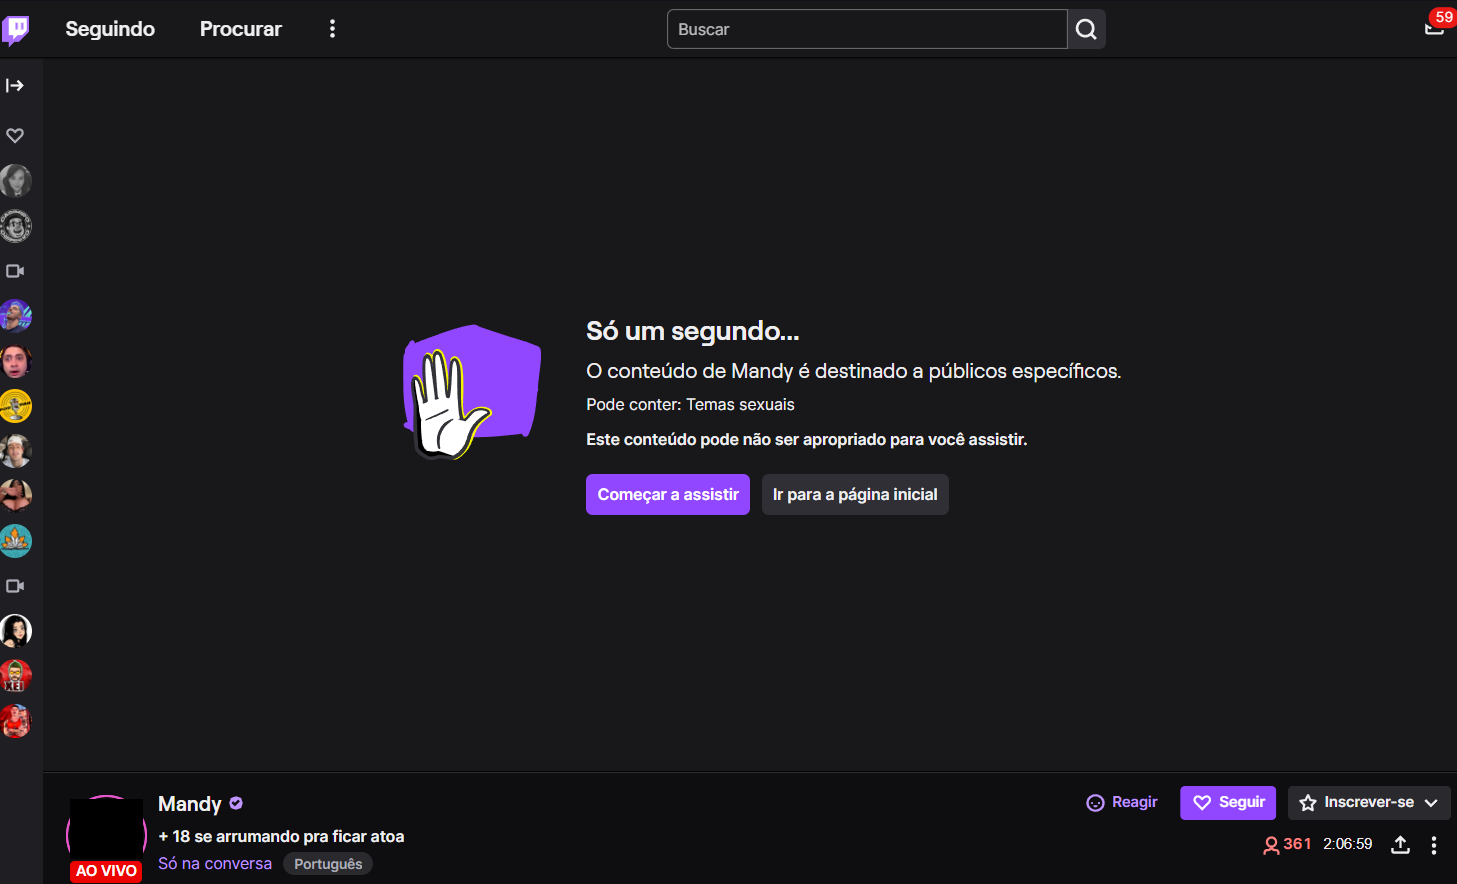Open the bottom red sidebar channel avatar

pyautogui.click(x=15, y=721)
